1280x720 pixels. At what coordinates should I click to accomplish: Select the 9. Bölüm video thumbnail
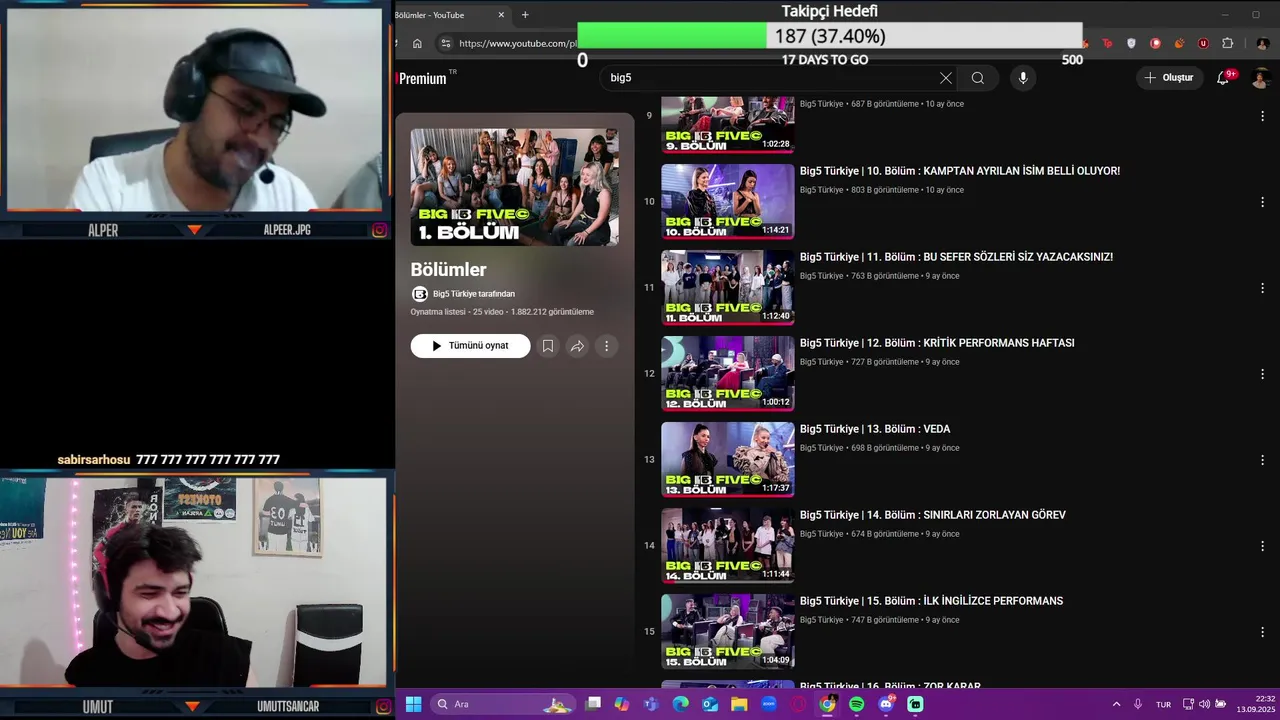click(x=728, y=124)
